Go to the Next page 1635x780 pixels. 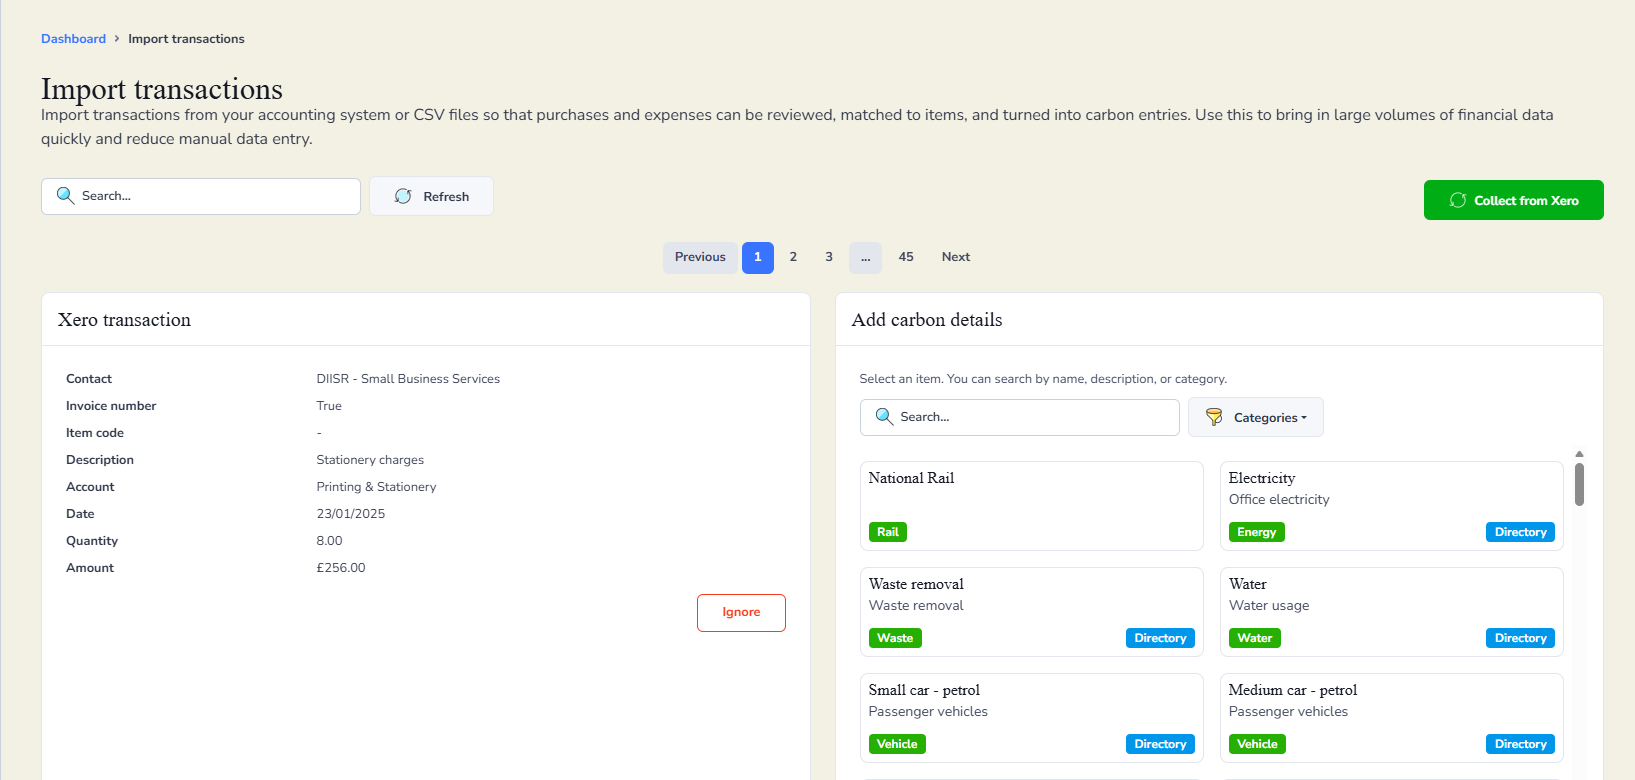tap(956, 257)
